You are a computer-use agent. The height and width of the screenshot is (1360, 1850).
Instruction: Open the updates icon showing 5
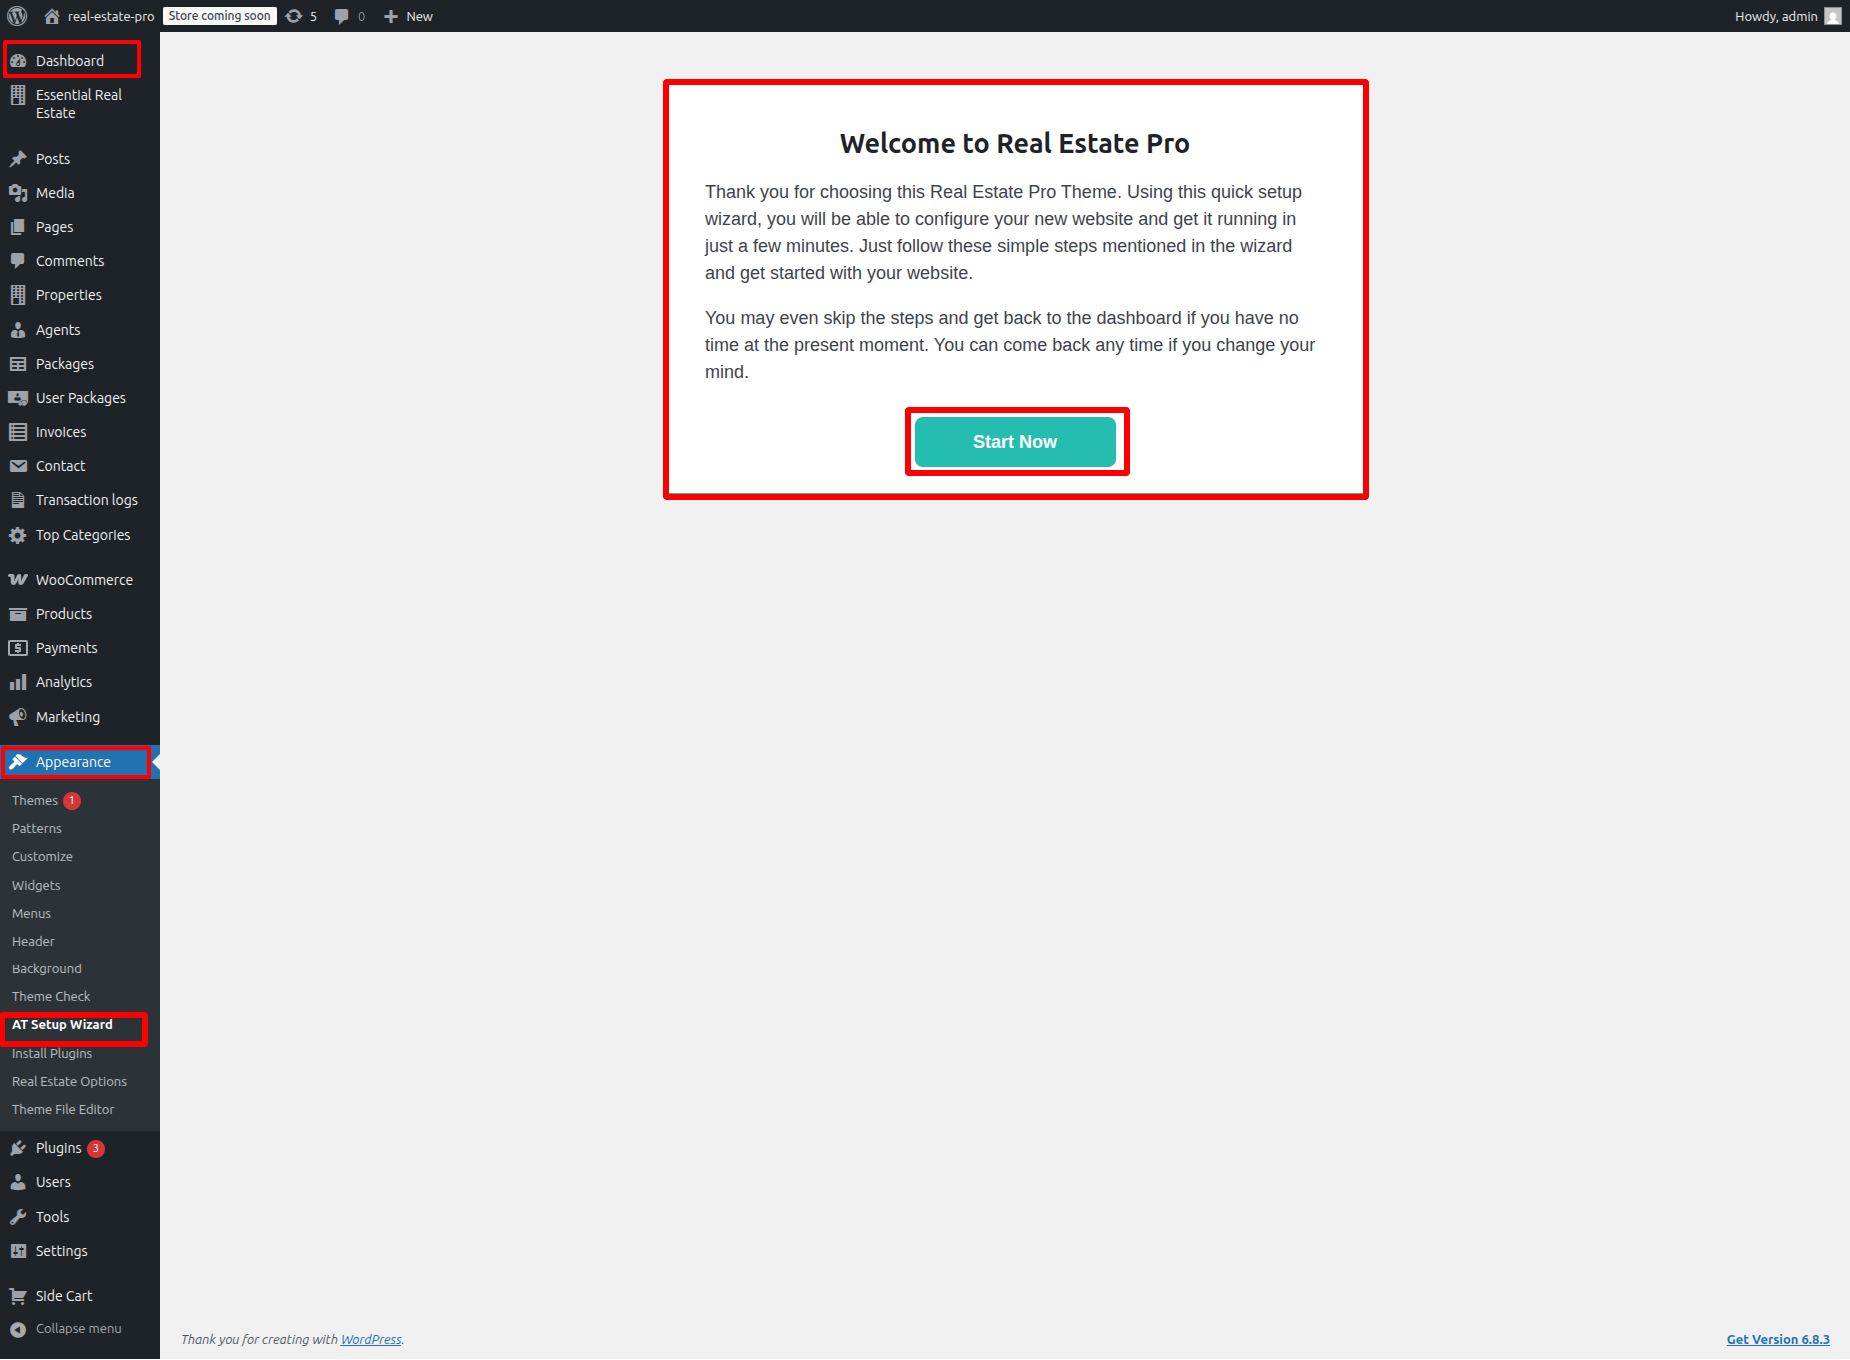(294, 16)
